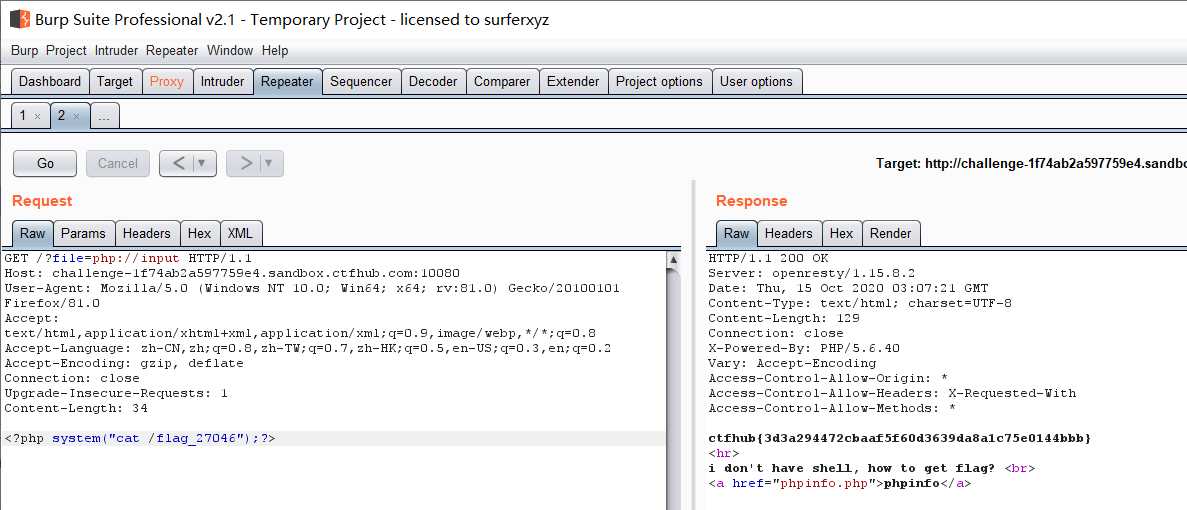Add a new Repeater tab via ellipsis

click(x=104, y=117)
